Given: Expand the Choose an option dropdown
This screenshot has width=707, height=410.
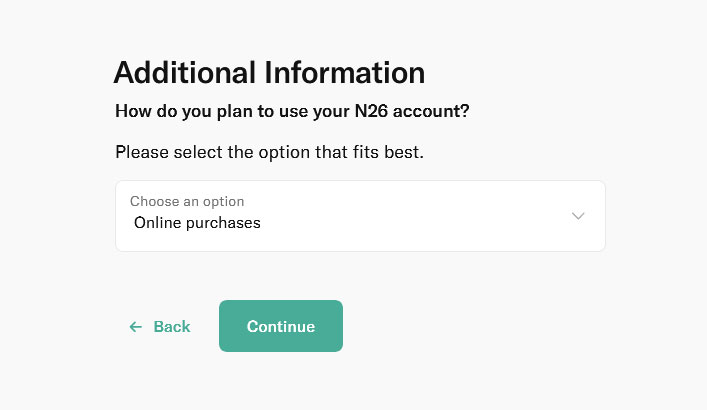Looking at the screenshot, I should 360,216.
